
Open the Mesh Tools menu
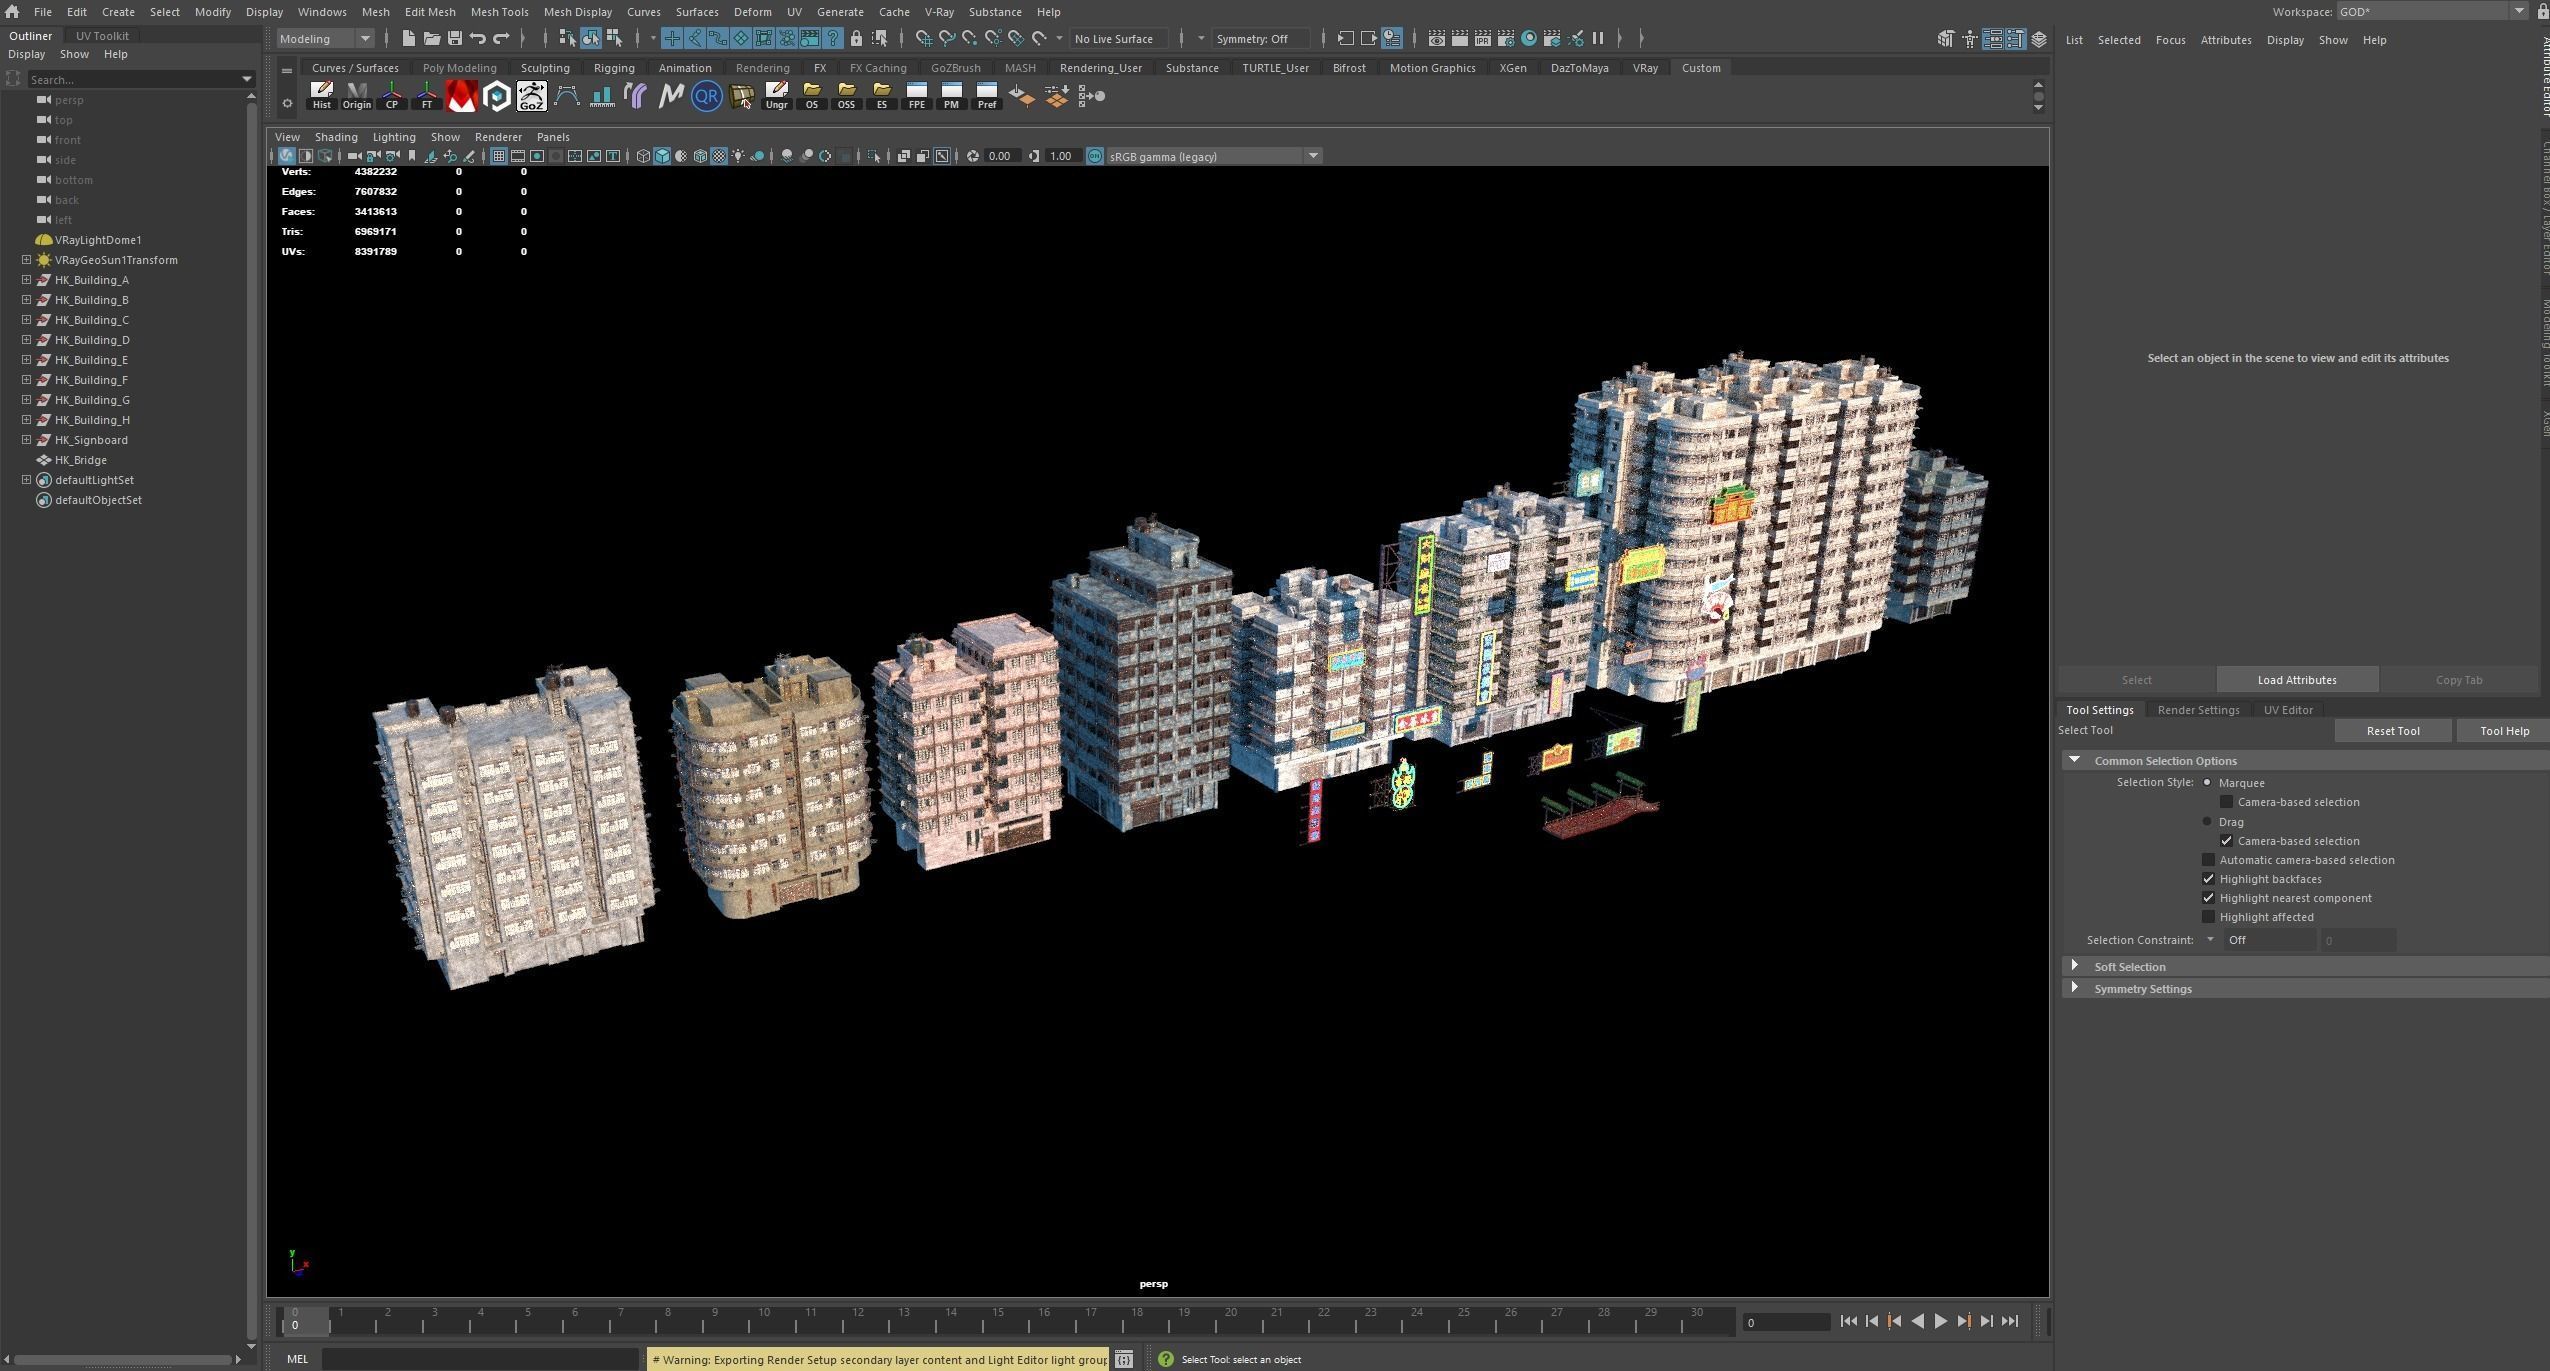[499, 12]
